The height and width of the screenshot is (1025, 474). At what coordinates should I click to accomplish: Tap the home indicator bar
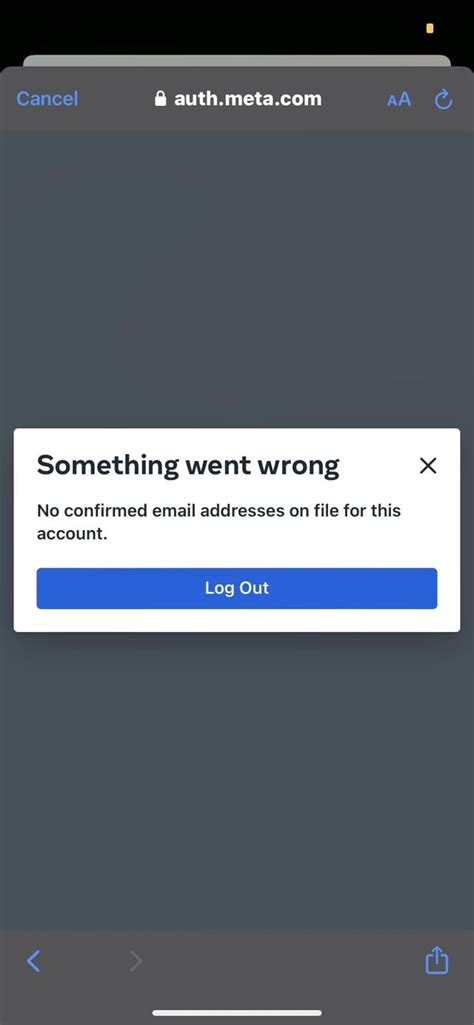[x=237, y=1013]
